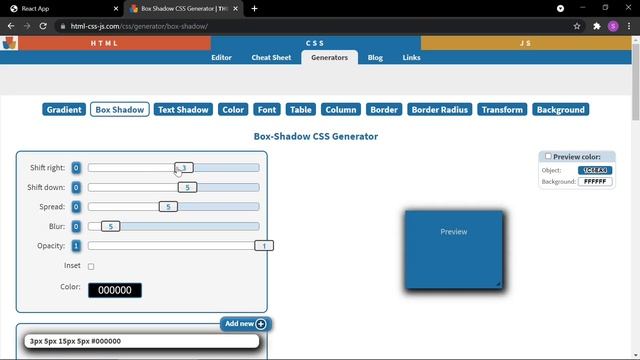Open the CSS section
This screenshot has height=360, width=640.
pos(316,43)
